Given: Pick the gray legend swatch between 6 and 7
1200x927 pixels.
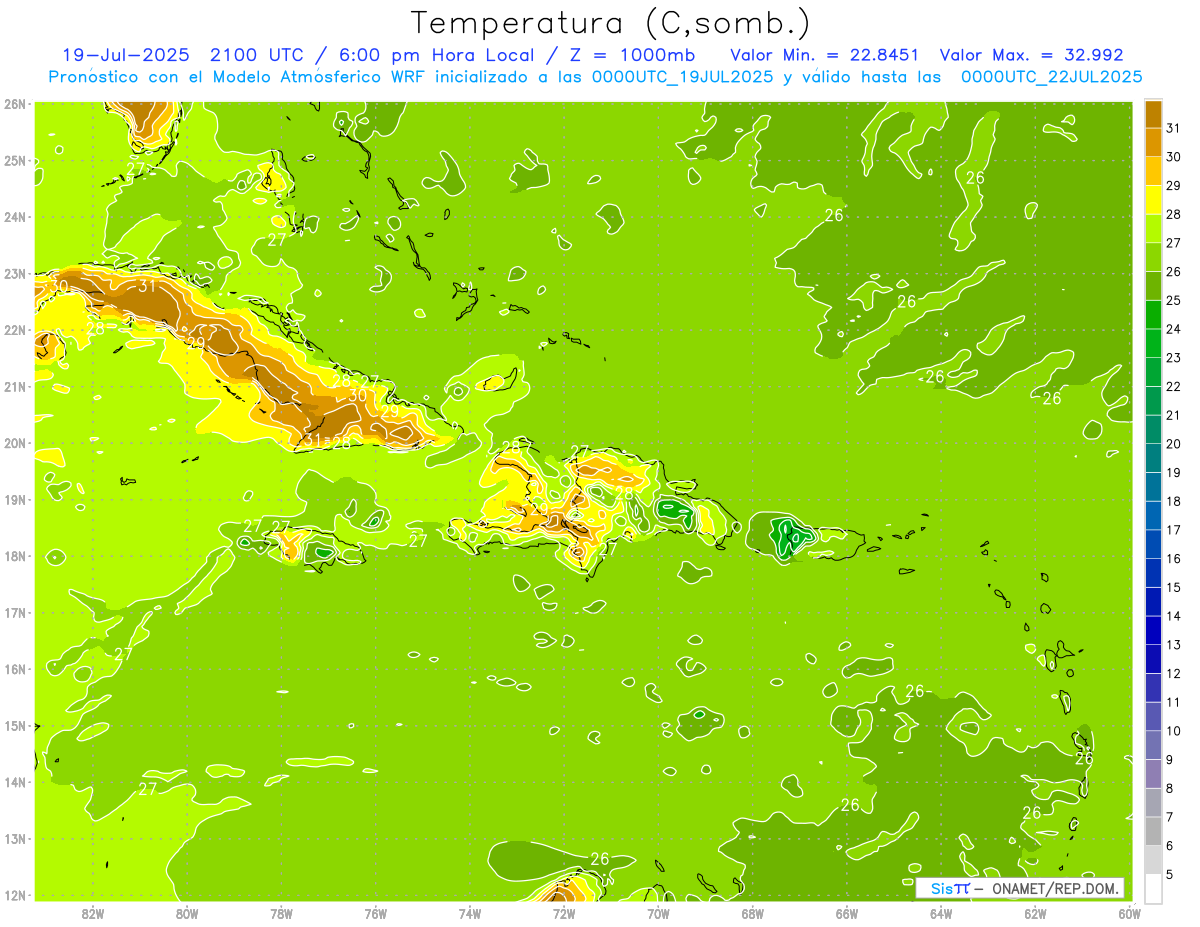Looking at the screenshot, I should click(x=1154, y=831).
